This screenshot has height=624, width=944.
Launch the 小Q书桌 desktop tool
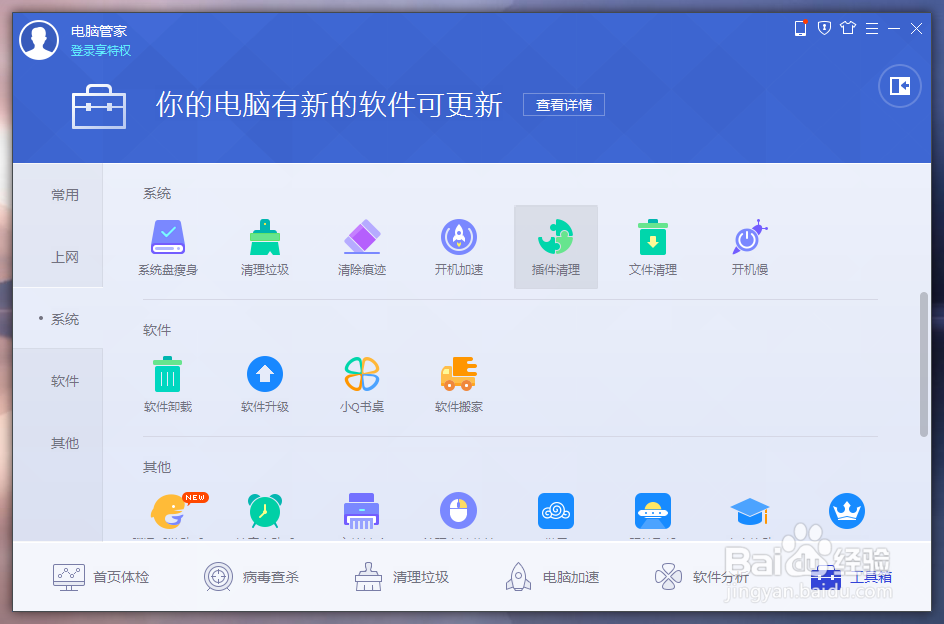[x=362, y=384]
